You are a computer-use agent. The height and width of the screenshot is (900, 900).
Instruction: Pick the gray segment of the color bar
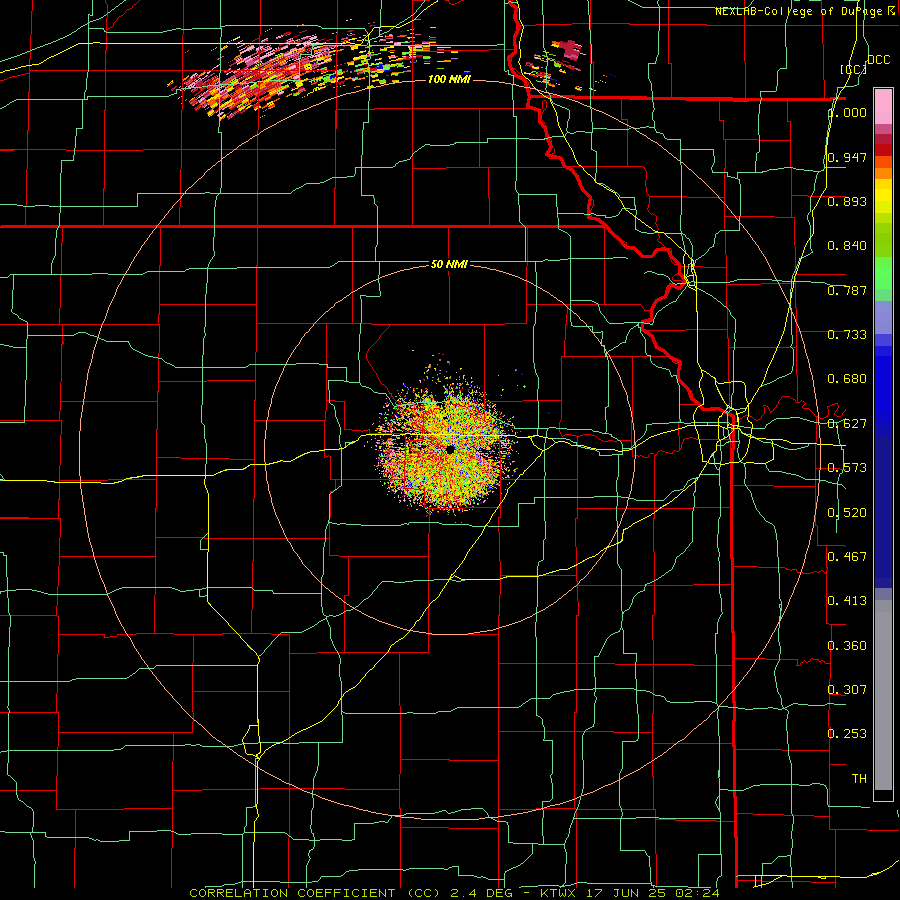(x=883, y=695)
